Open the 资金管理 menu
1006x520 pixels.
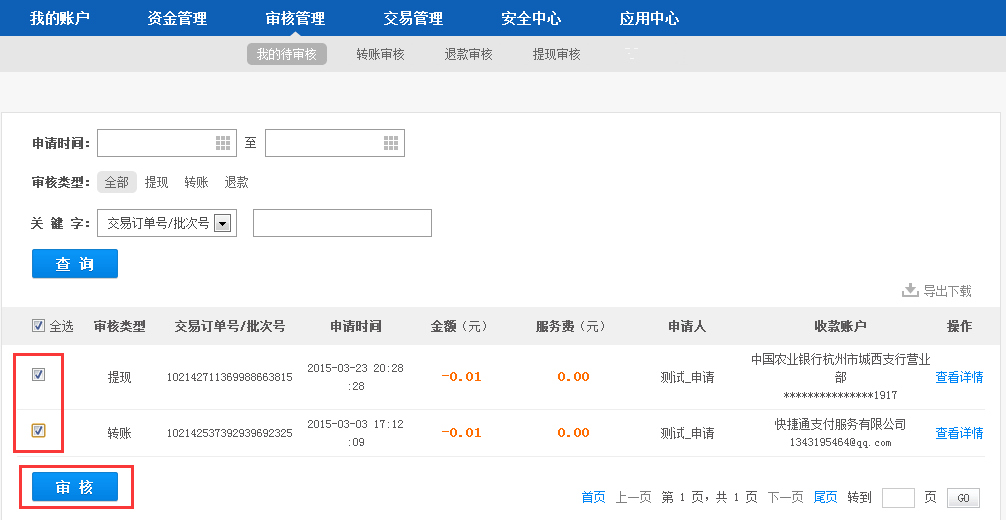177,18
